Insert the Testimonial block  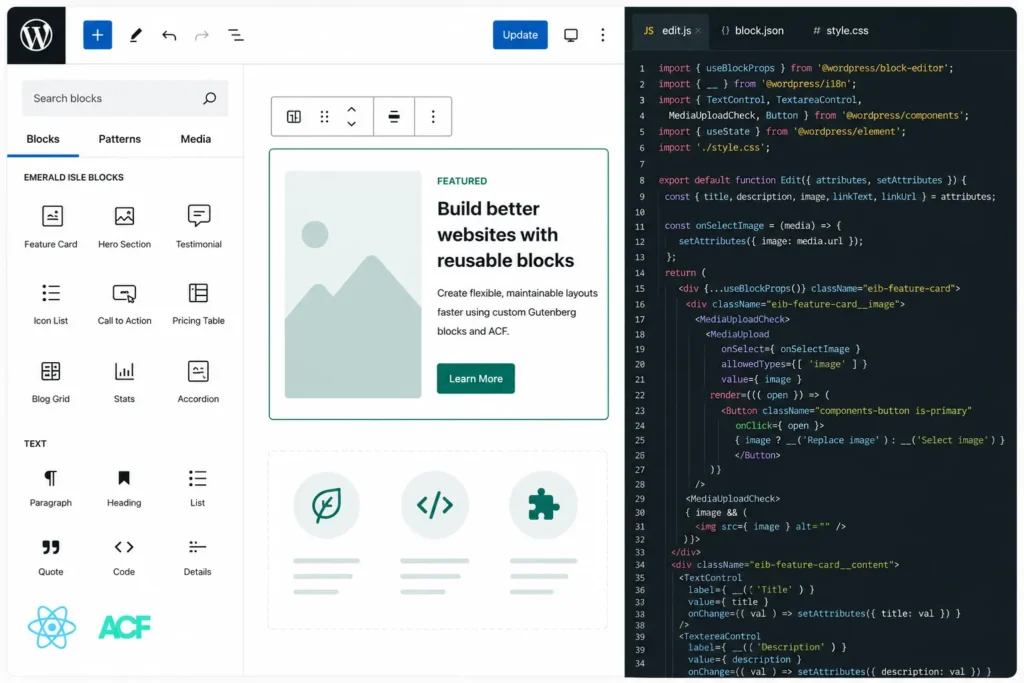(x=199, y=227)
